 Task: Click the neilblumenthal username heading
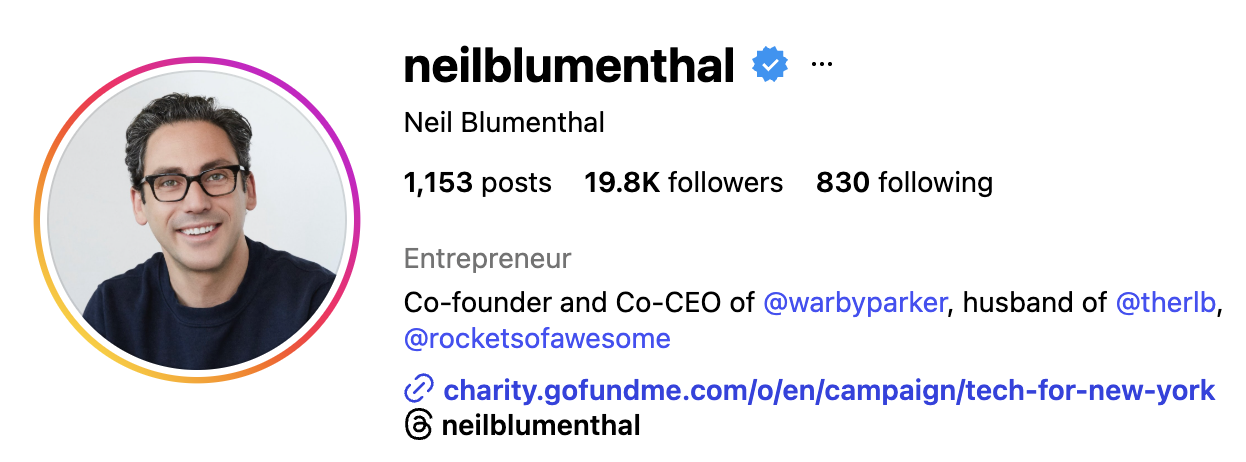click(569, 66)
